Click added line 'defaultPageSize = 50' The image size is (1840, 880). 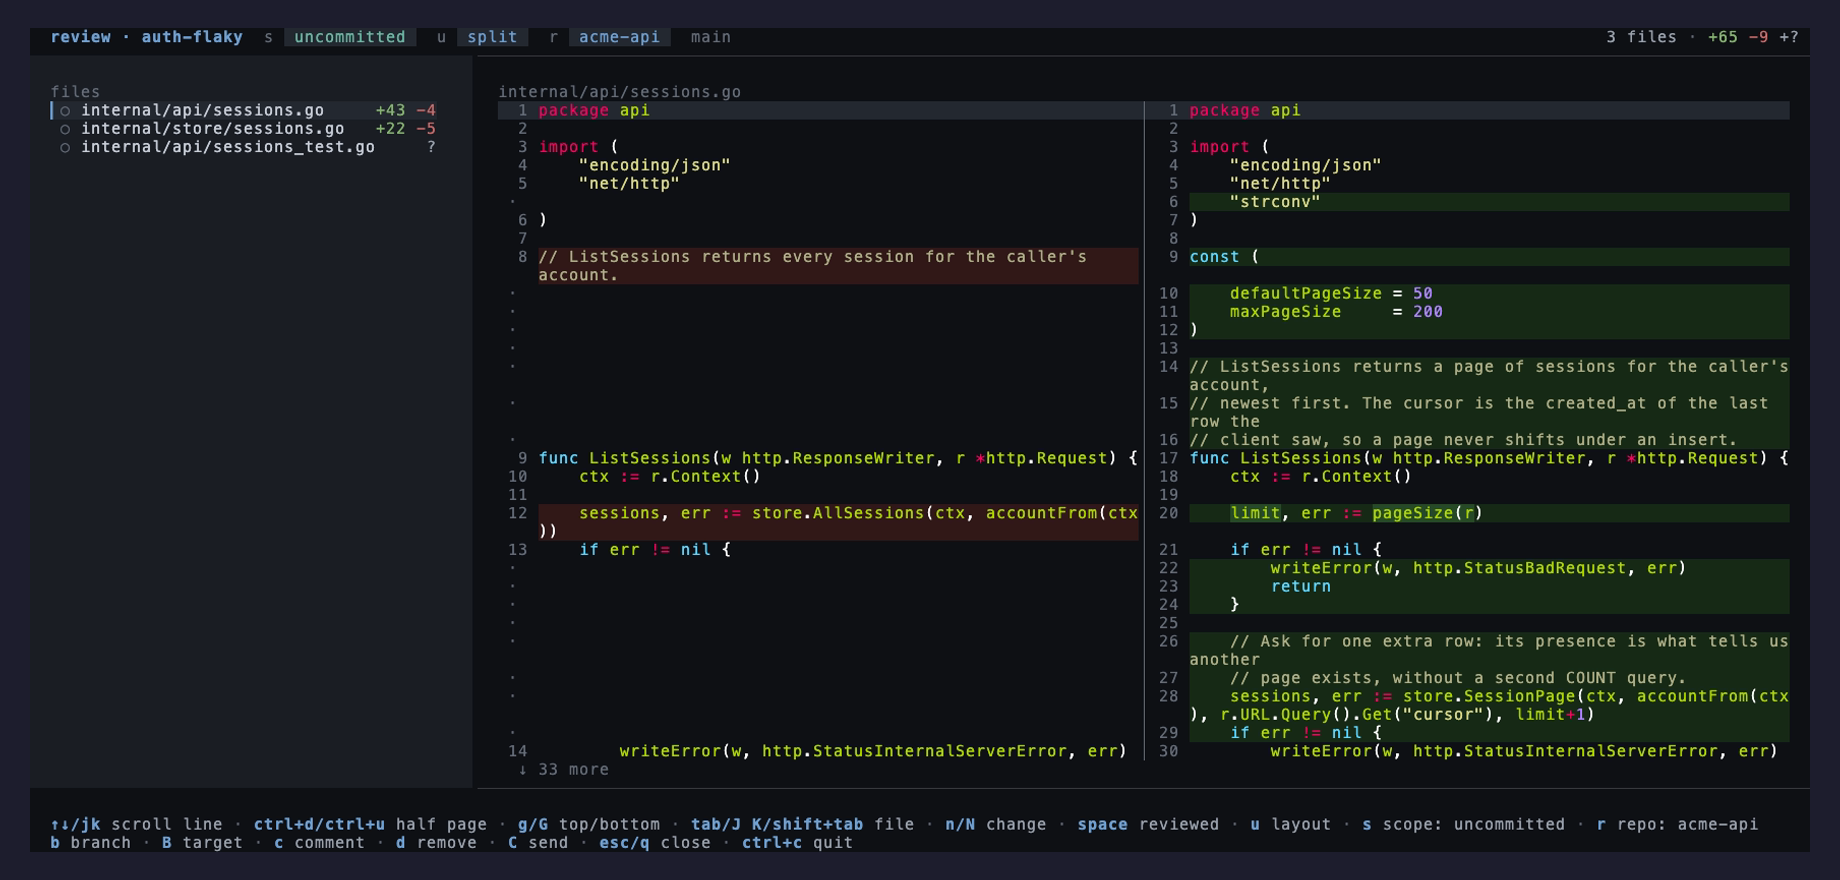coord(1489,294)
